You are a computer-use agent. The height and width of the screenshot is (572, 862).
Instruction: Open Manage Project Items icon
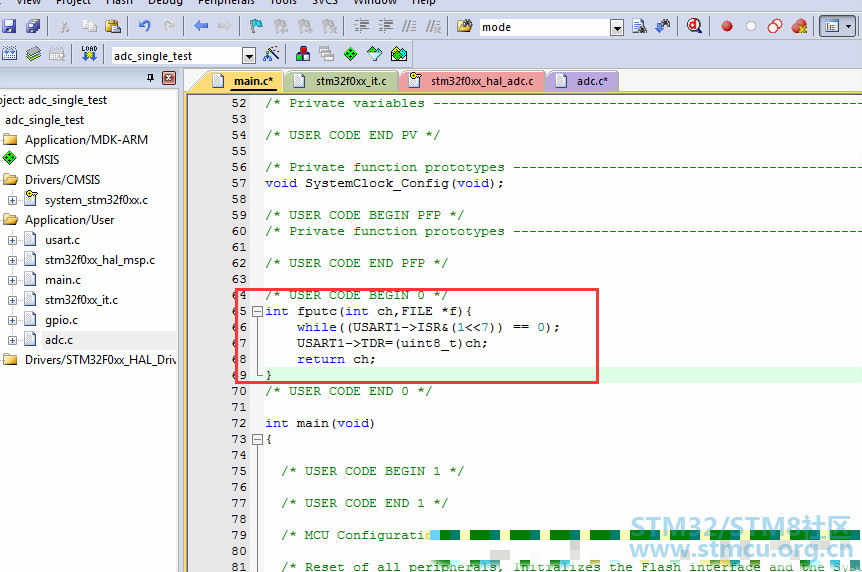pos(303,54)
